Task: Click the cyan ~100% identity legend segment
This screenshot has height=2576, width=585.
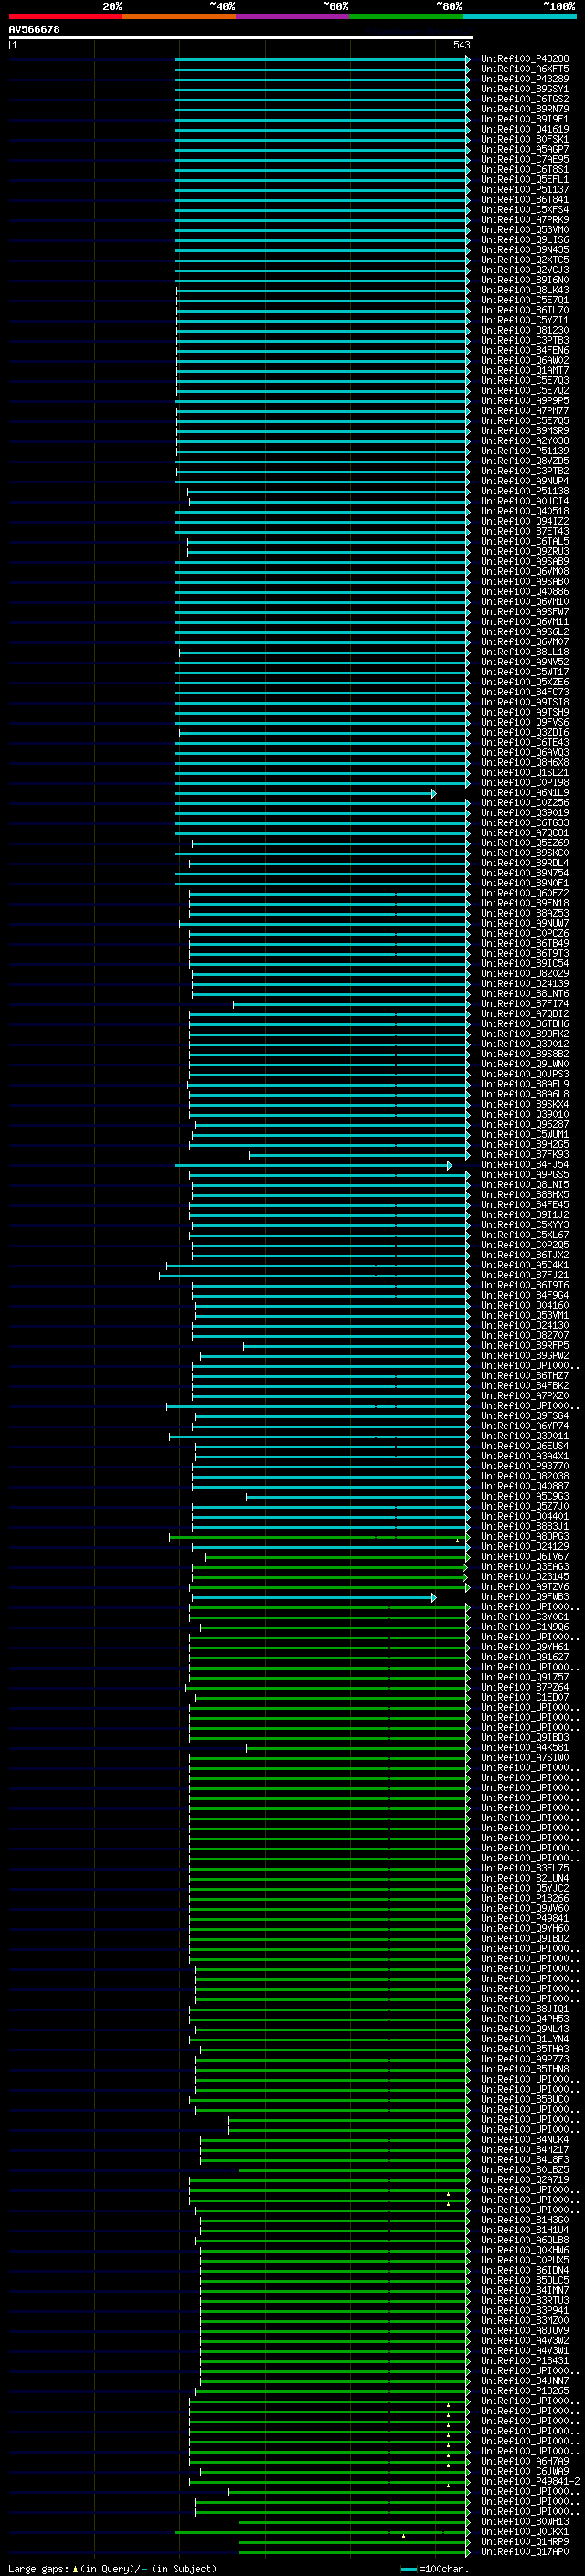Action: [520, 16]
